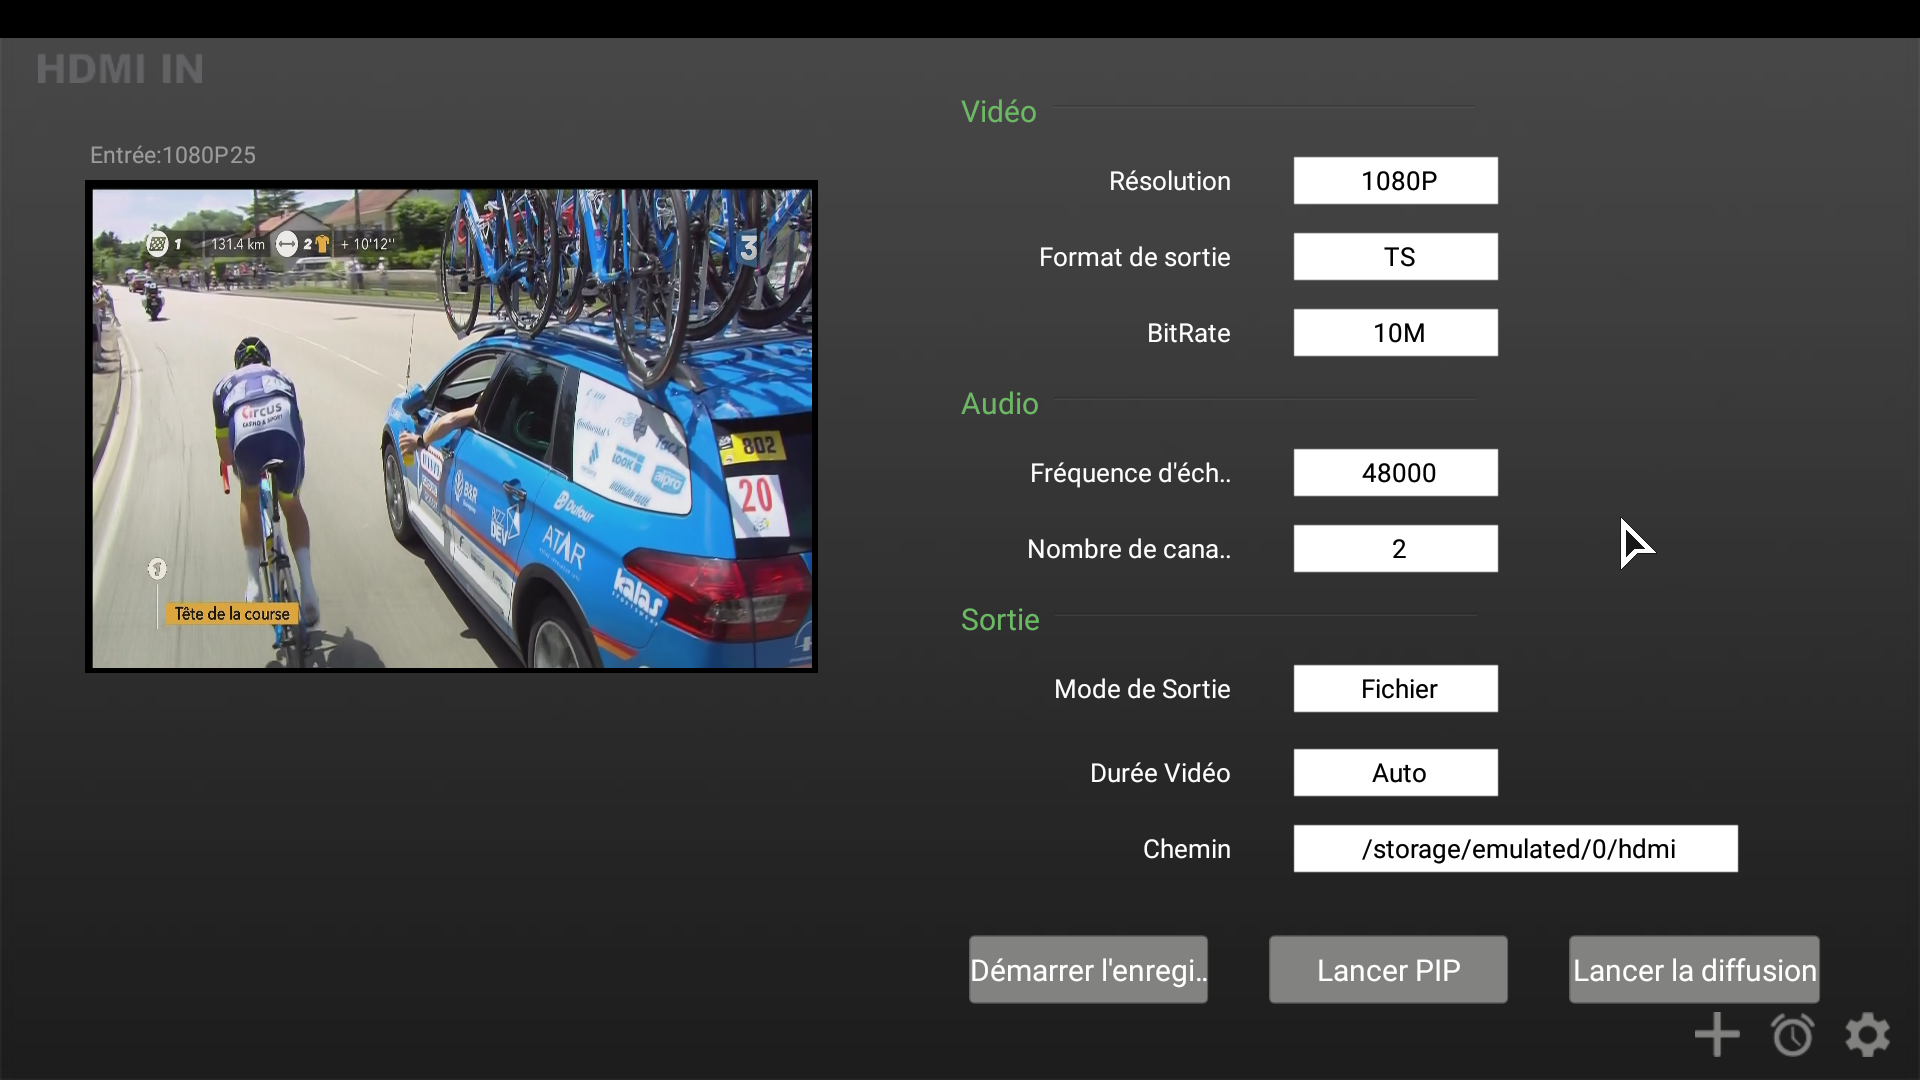This screenshot has width=1920, height=1080.
Task: Open the Résolution 1080P selector
Action: point(1395,181)
